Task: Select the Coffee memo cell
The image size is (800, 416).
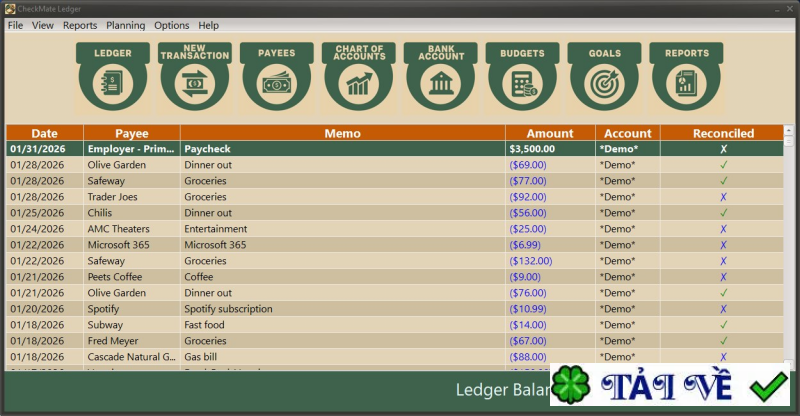Action: pyautogui.click(x=343, y=277)
